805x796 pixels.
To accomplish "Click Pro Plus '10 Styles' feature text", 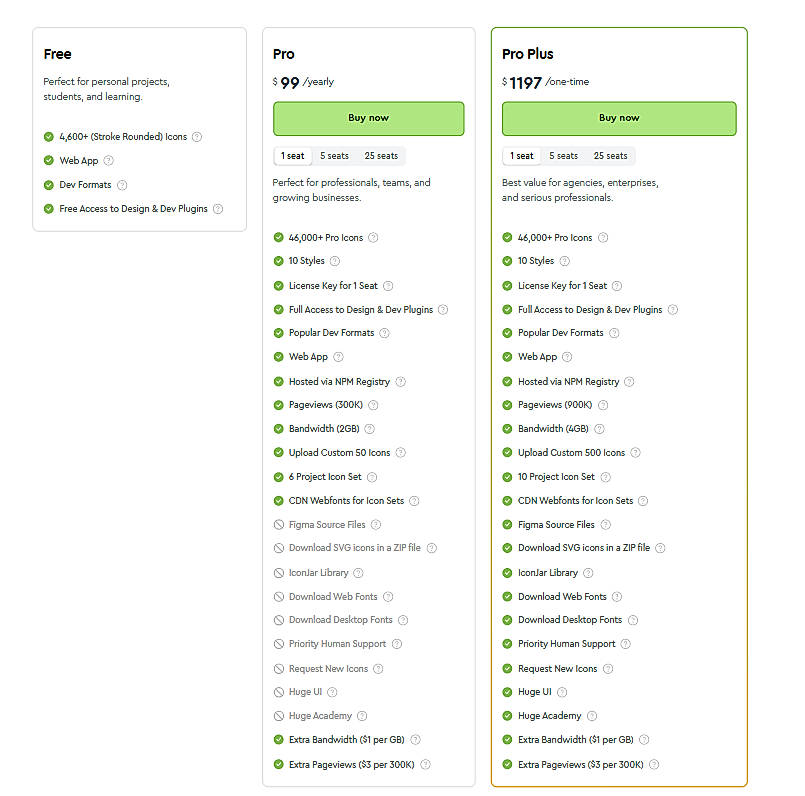I will click(536, 261).
